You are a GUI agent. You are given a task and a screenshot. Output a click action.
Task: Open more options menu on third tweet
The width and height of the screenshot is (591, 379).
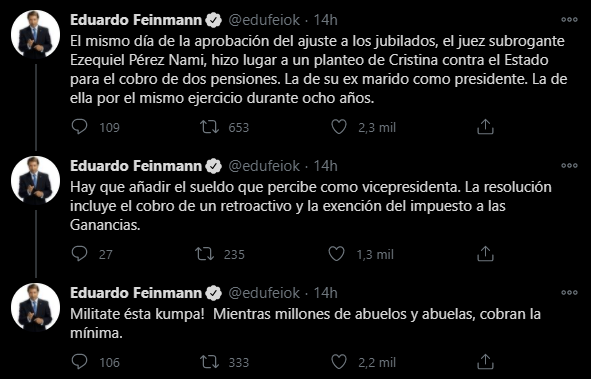click(569, 292)
